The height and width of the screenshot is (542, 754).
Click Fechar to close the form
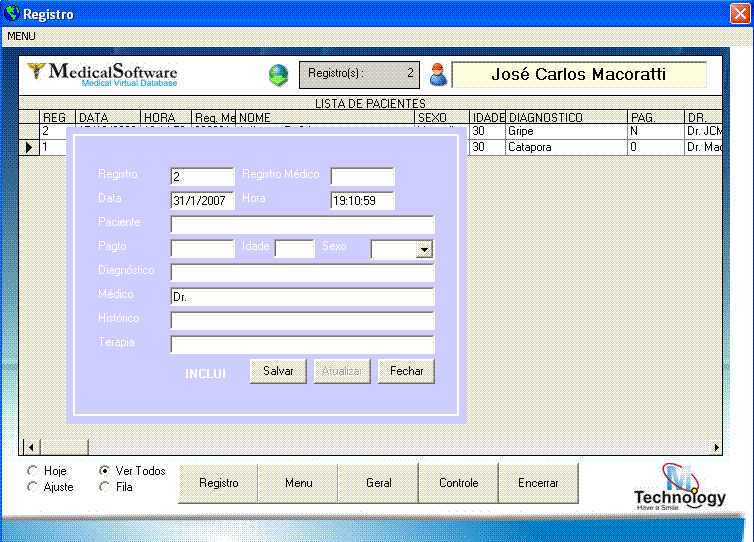coord(406,371)
